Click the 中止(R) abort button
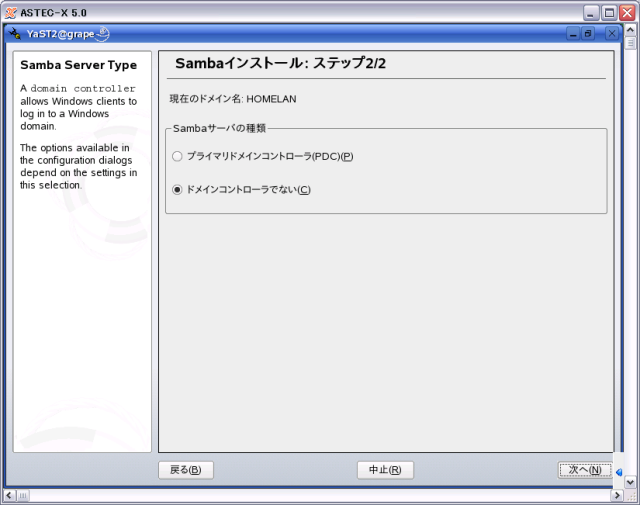 pyautogui.click(x=385, y=470)
